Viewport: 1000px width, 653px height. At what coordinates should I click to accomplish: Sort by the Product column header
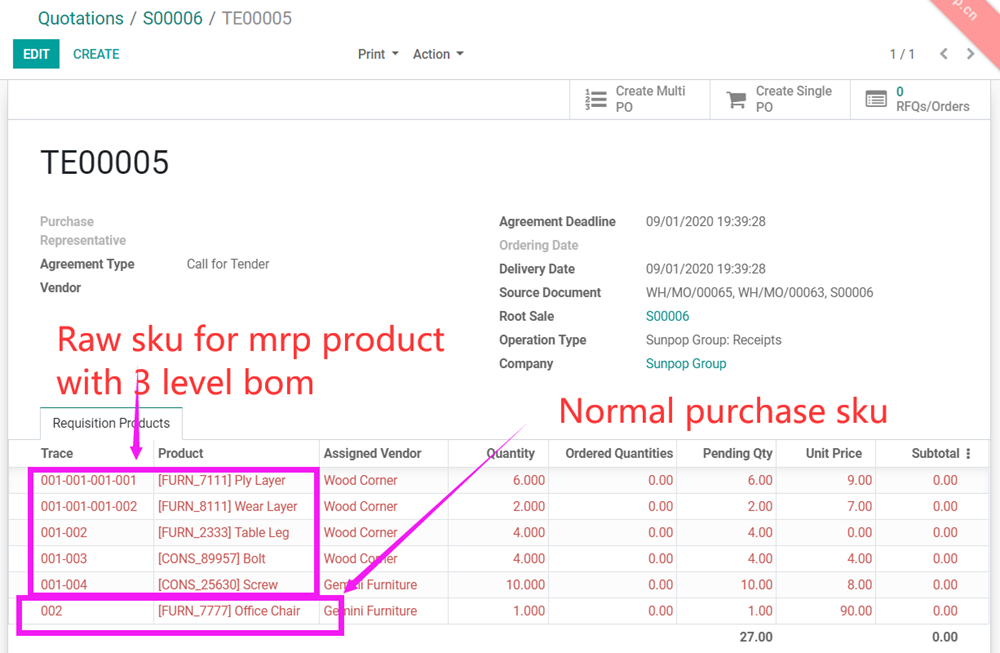[x=181, y=453]
